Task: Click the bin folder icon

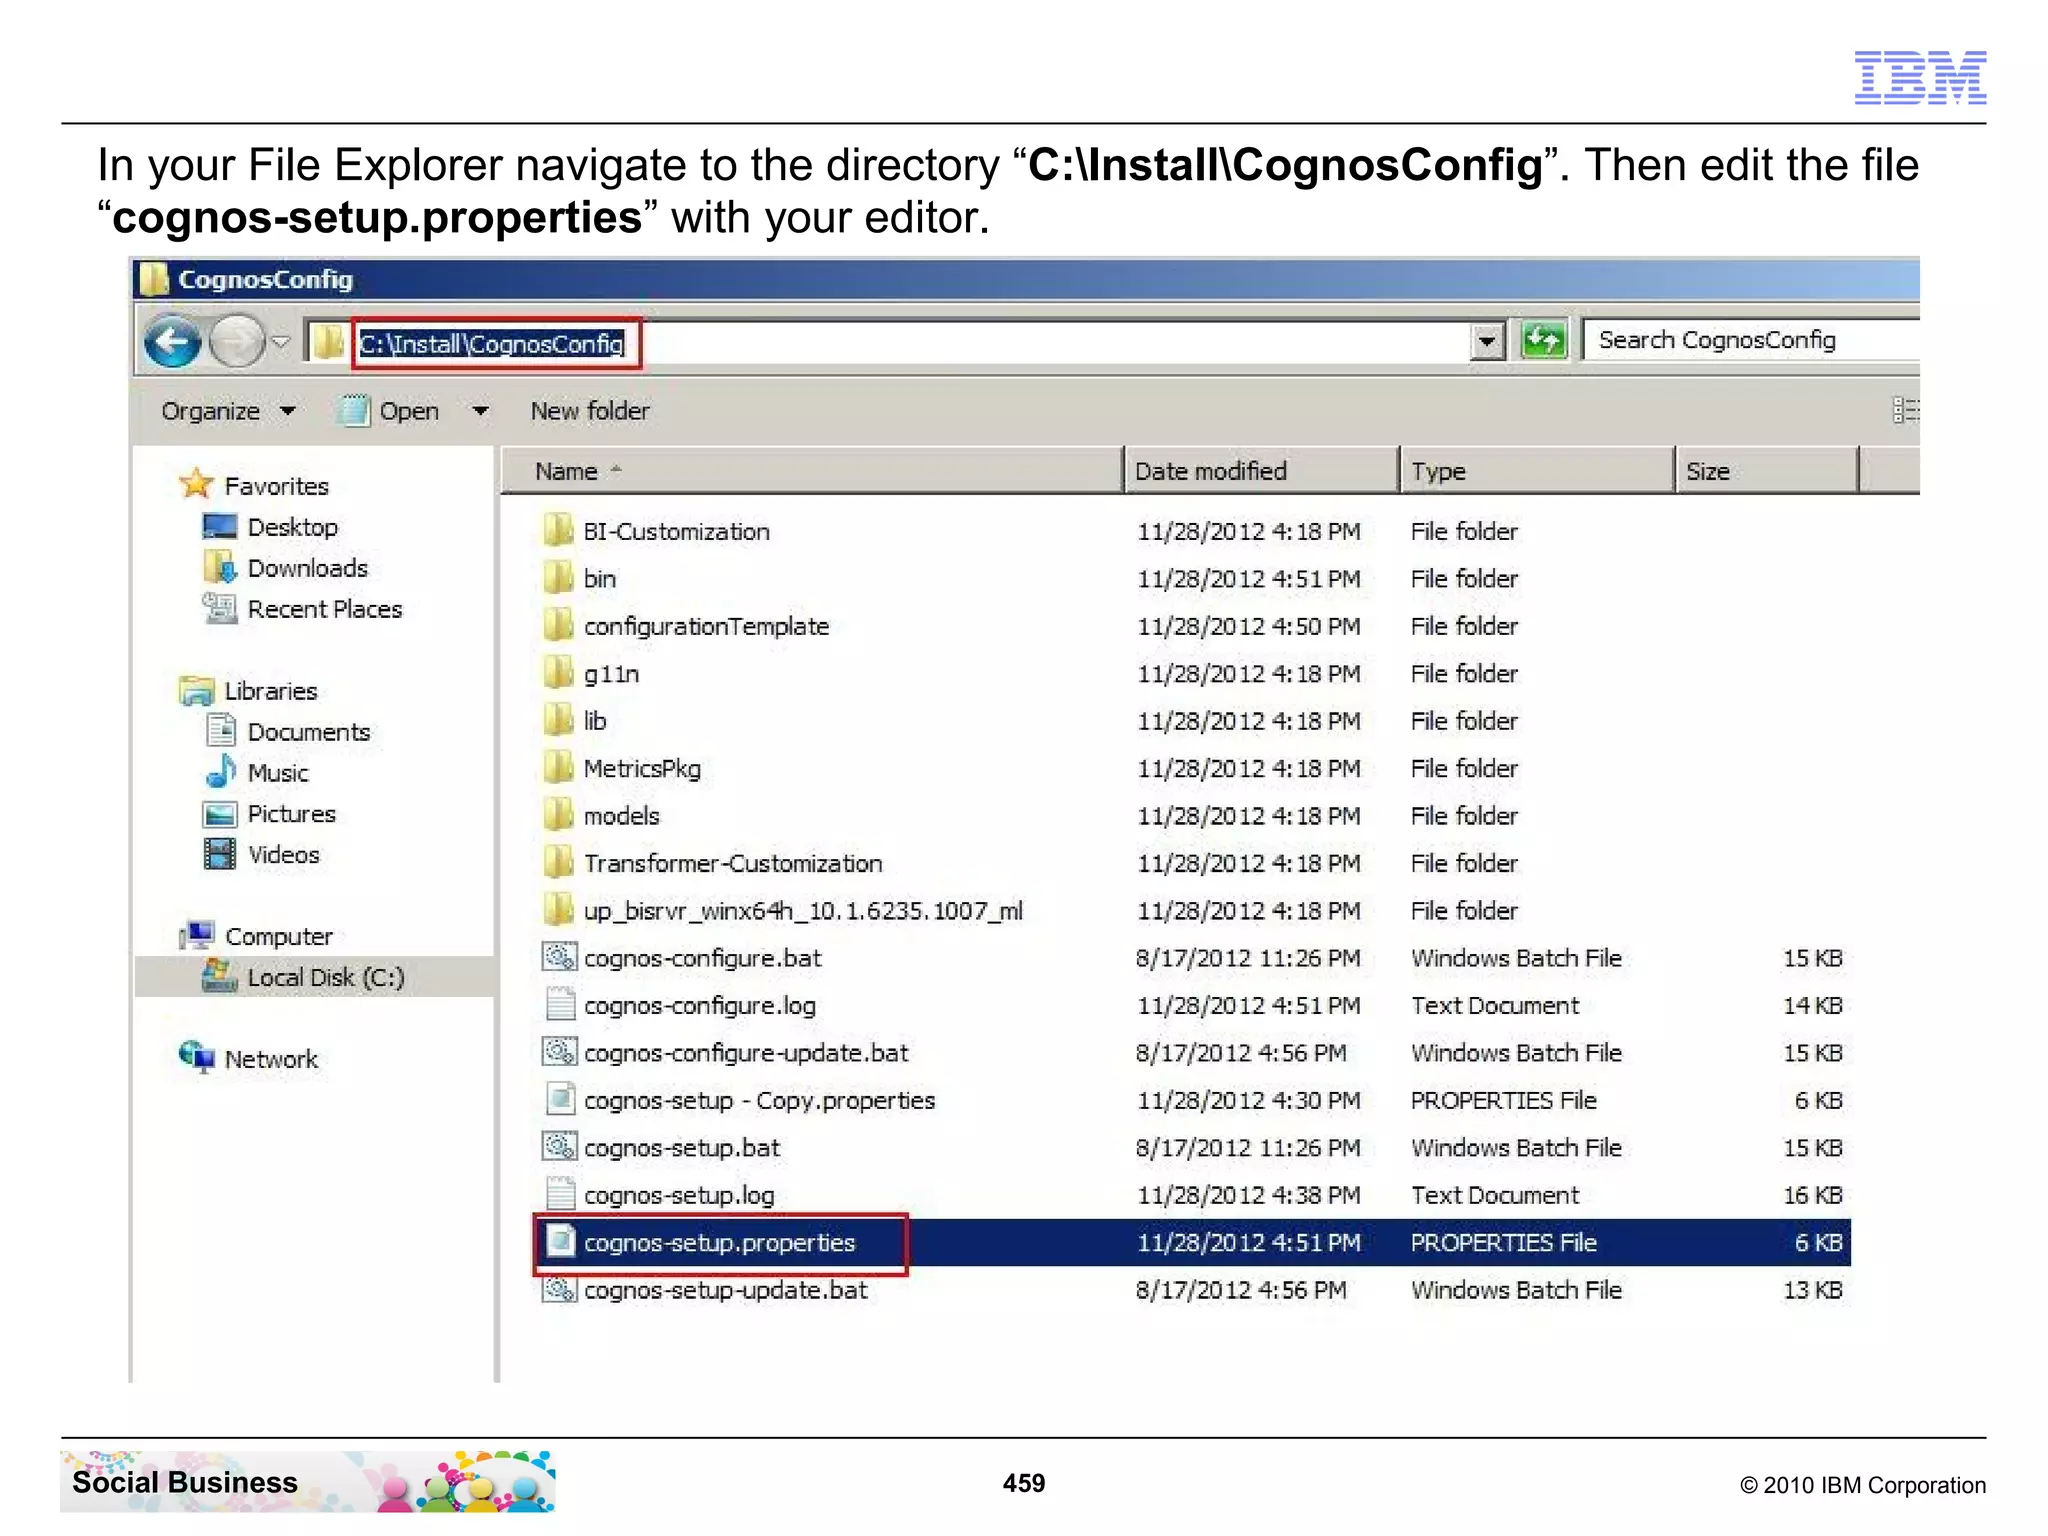Action: (558, 577)
